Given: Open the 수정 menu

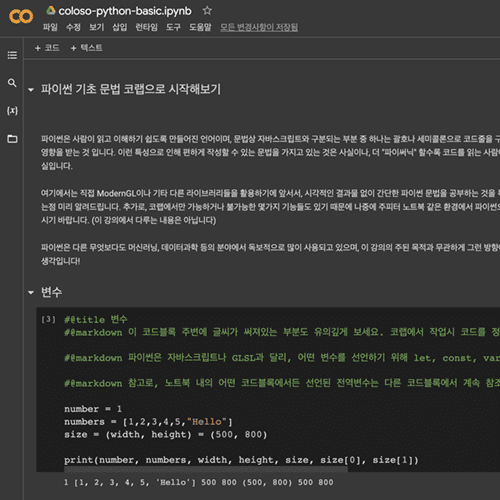Looking at the screenshot, I should (73, 27).
